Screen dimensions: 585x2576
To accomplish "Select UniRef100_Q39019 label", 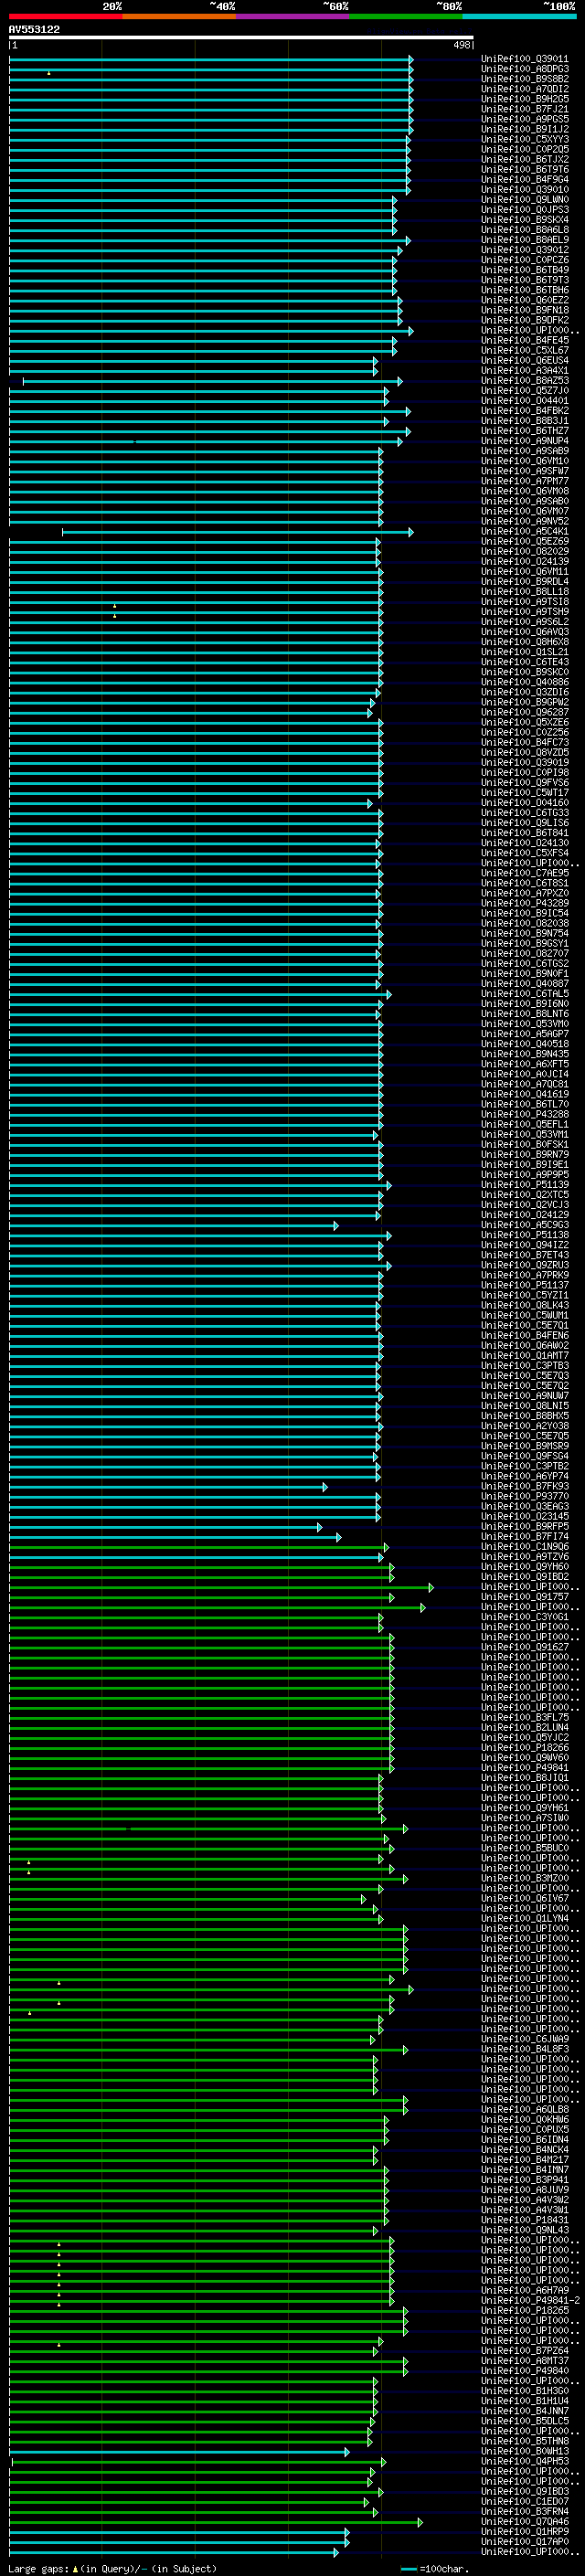I will [525, 762].
